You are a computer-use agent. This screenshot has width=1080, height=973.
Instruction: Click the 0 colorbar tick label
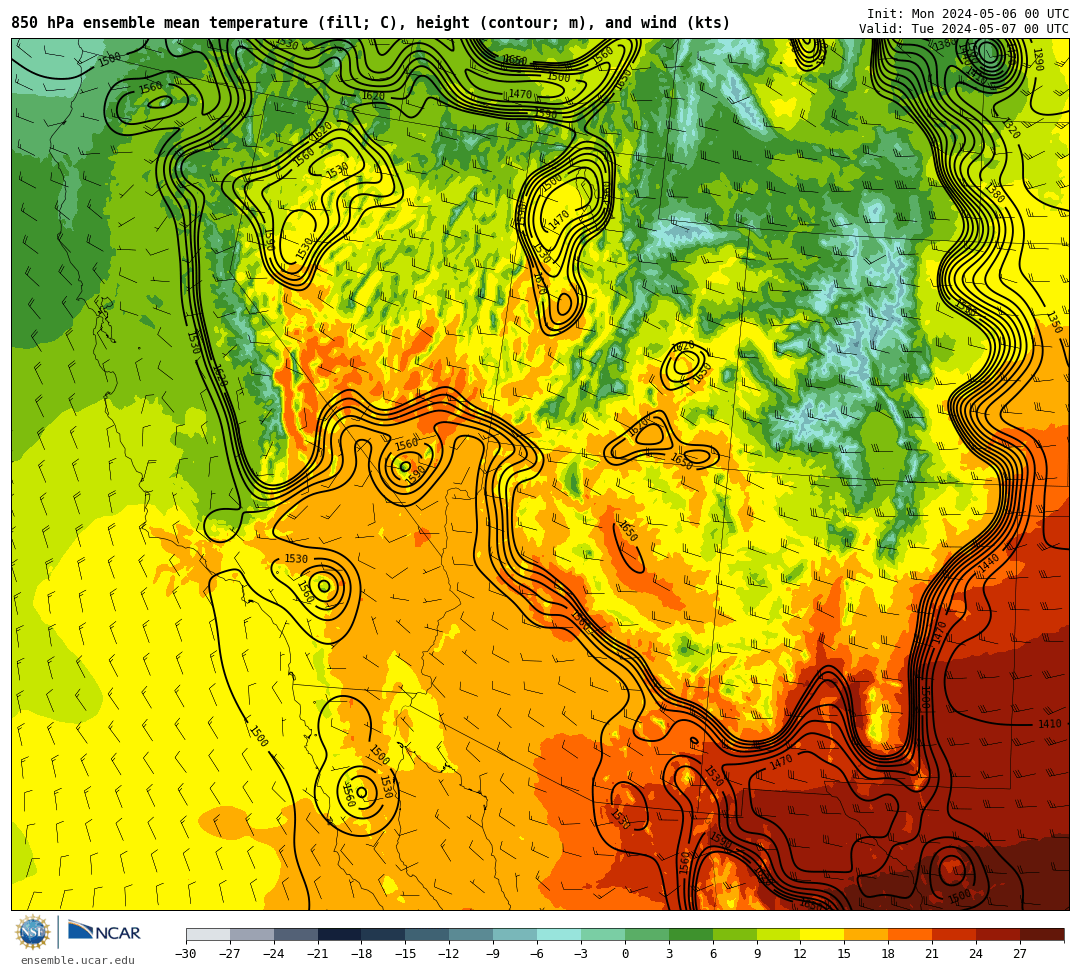[x=625, y=954]
